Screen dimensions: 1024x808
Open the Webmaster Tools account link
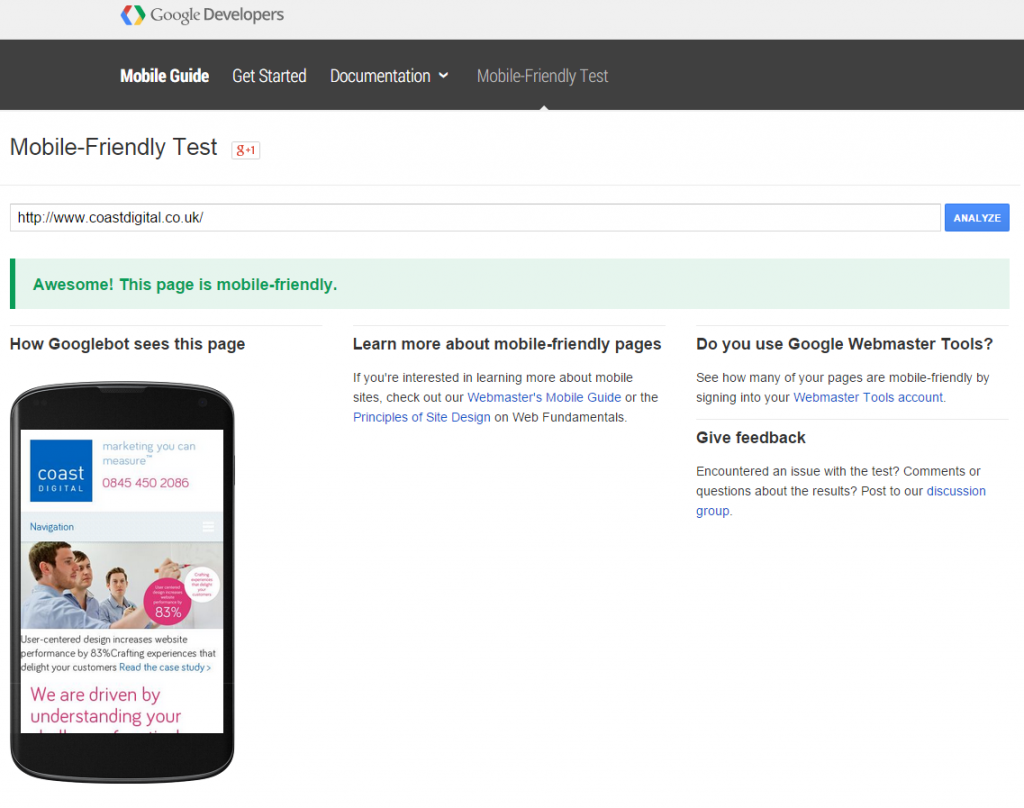868,397
